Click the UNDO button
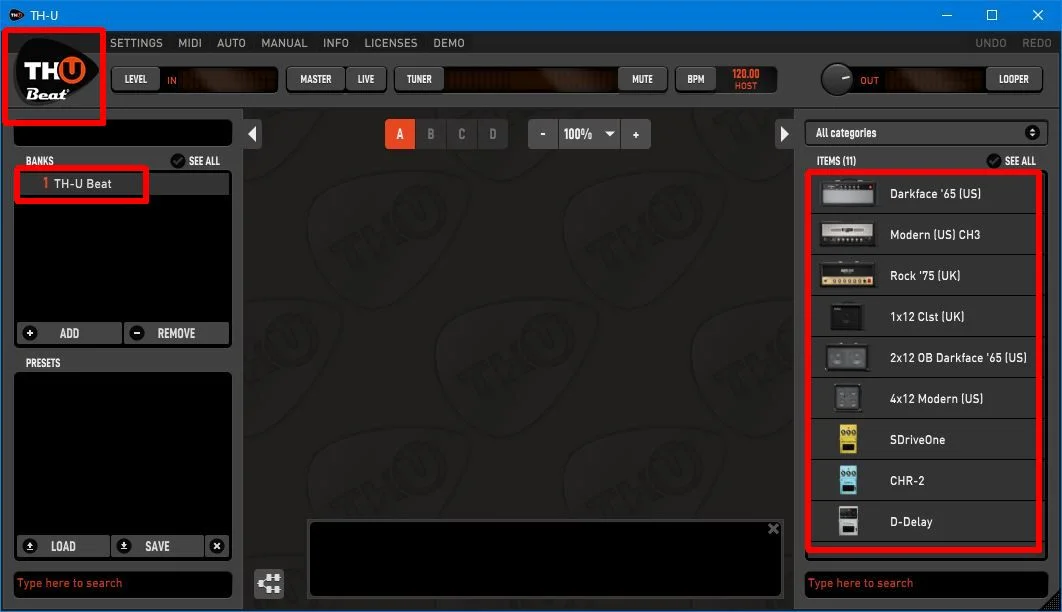Screen dimensions: 1062x612 tap(990, 43)
